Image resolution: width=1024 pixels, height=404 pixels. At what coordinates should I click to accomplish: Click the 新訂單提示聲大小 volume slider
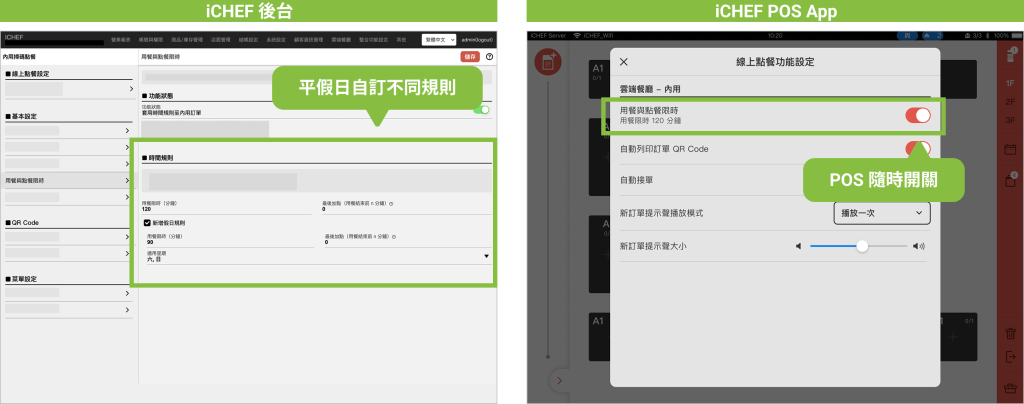coord(861,246)
